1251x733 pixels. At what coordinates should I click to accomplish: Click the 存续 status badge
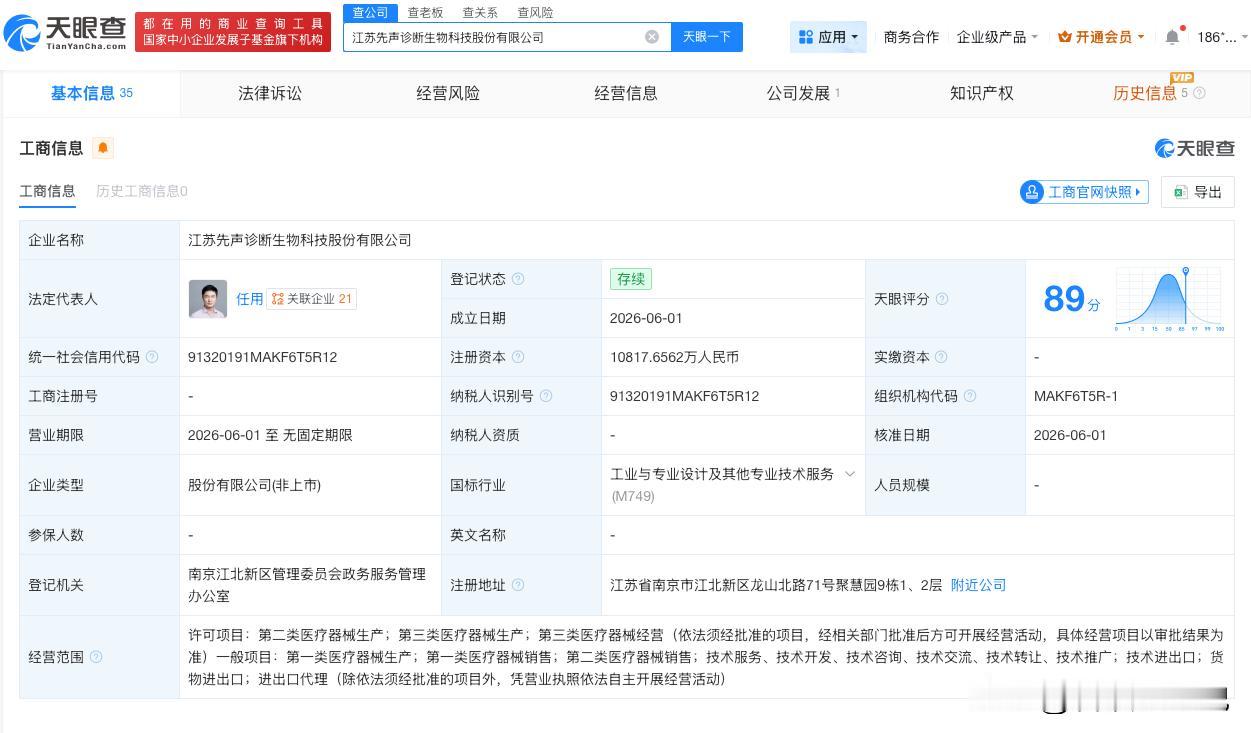(631, 279)
